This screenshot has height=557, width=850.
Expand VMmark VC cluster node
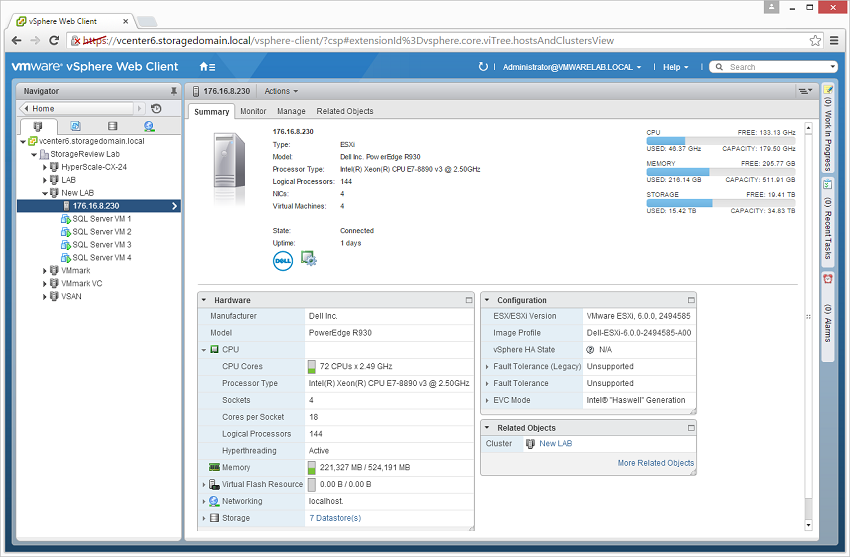click(x=45, y=284)
